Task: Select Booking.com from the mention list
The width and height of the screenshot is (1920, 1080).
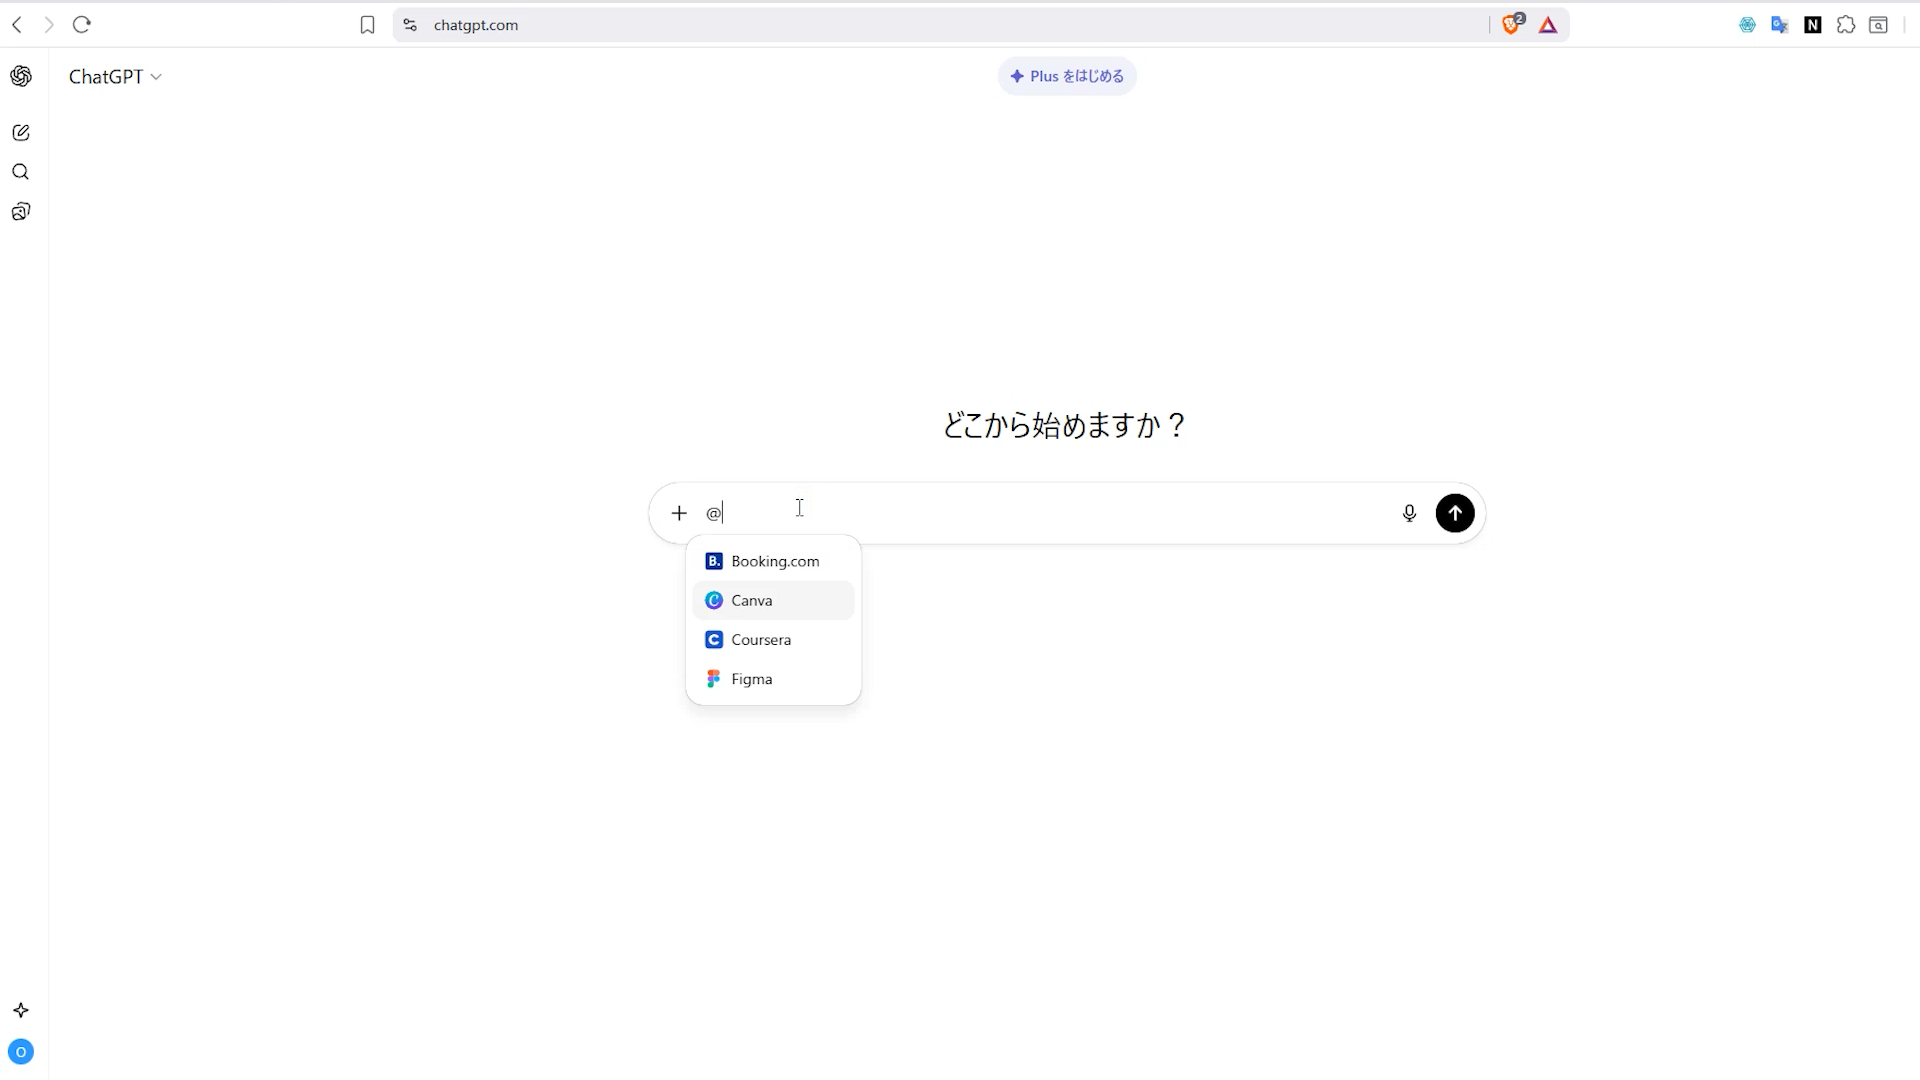Action: coord(773,561)
